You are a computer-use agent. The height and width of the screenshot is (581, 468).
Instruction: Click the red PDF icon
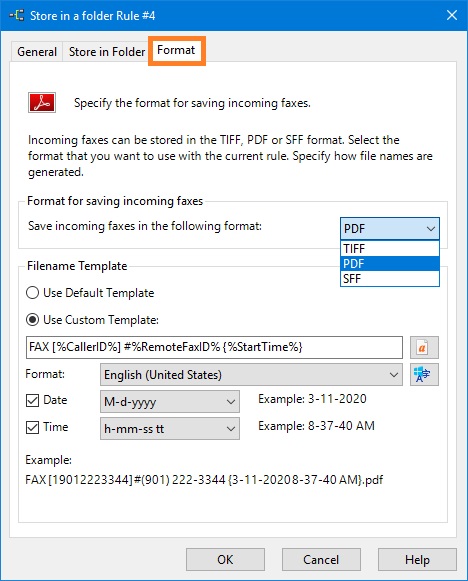[x=42, y=103]
